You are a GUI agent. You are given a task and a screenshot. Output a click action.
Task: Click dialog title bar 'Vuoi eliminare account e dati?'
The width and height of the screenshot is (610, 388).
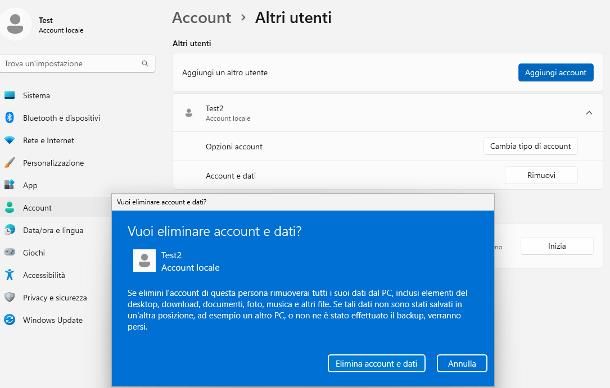point(303,202)
